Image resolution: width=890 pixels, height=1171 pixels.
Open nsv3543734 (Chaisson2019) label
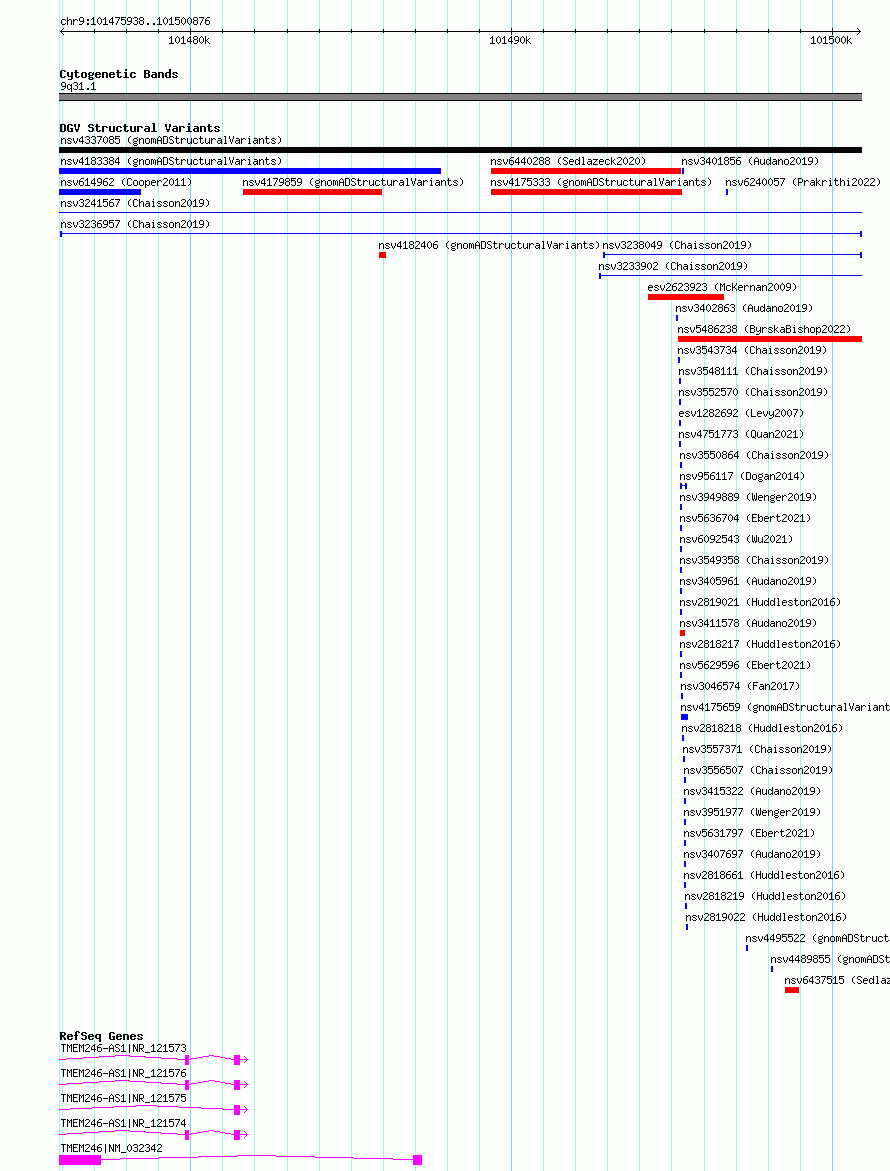[752, 350]
